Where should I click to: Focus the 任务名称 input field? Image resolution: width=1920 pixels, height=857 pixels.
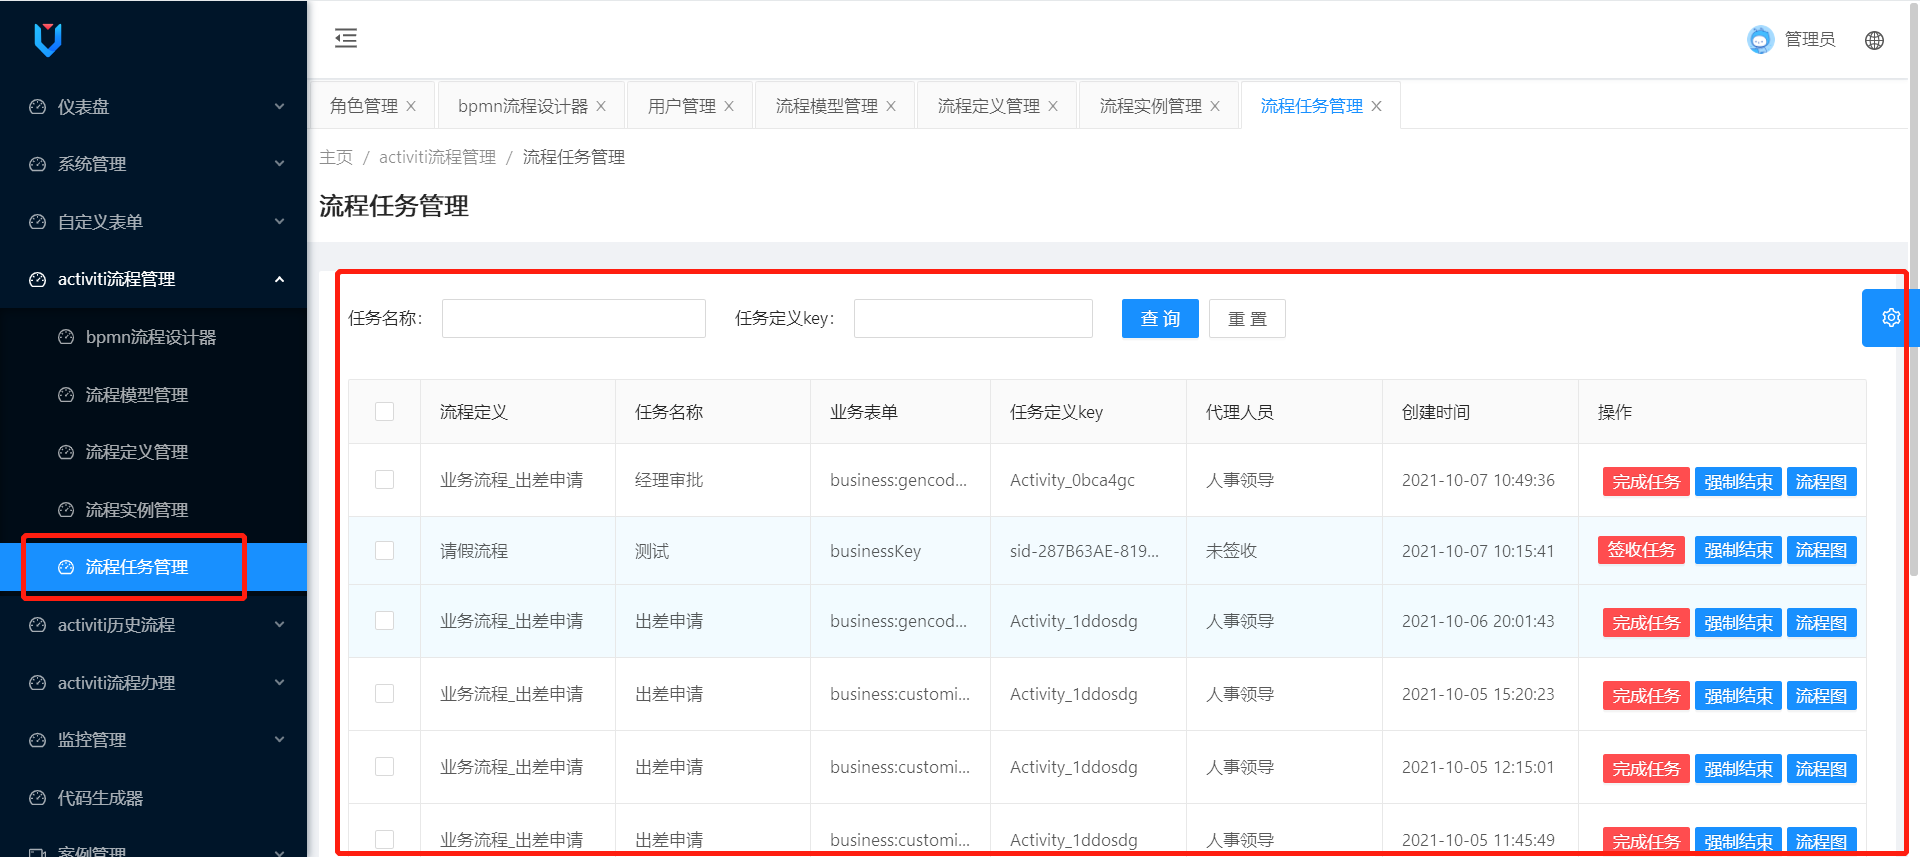click(x=574, y=319)
